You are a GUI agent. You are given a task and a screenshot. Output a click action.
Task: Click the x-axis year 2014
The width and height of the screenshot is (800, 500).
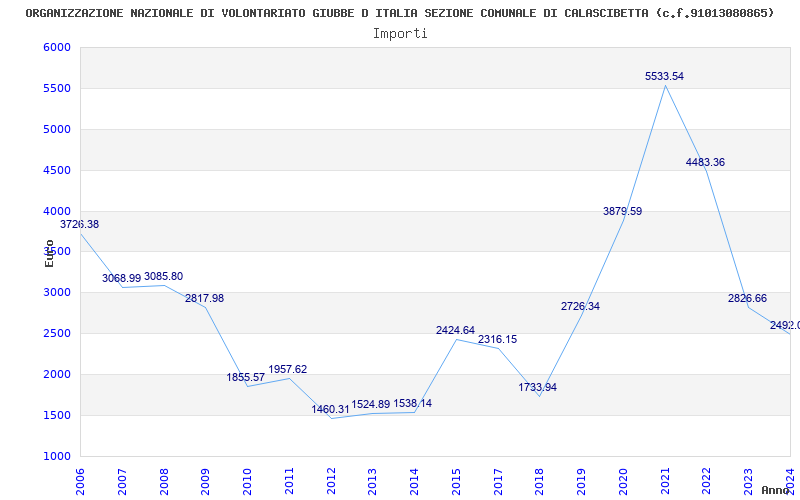point(415,481)
